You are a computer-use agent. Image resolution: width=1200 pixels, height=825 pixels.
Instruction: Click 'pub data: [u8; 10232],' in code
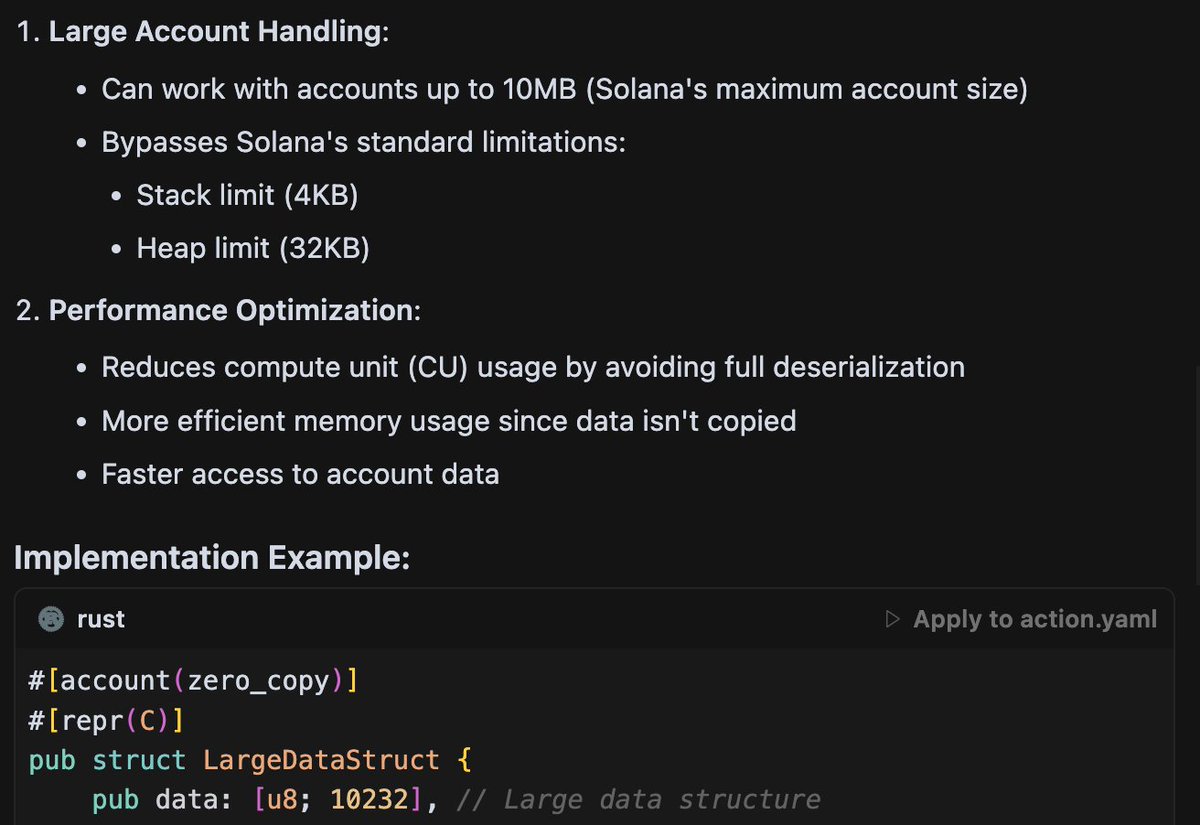[x=265, y=800]
